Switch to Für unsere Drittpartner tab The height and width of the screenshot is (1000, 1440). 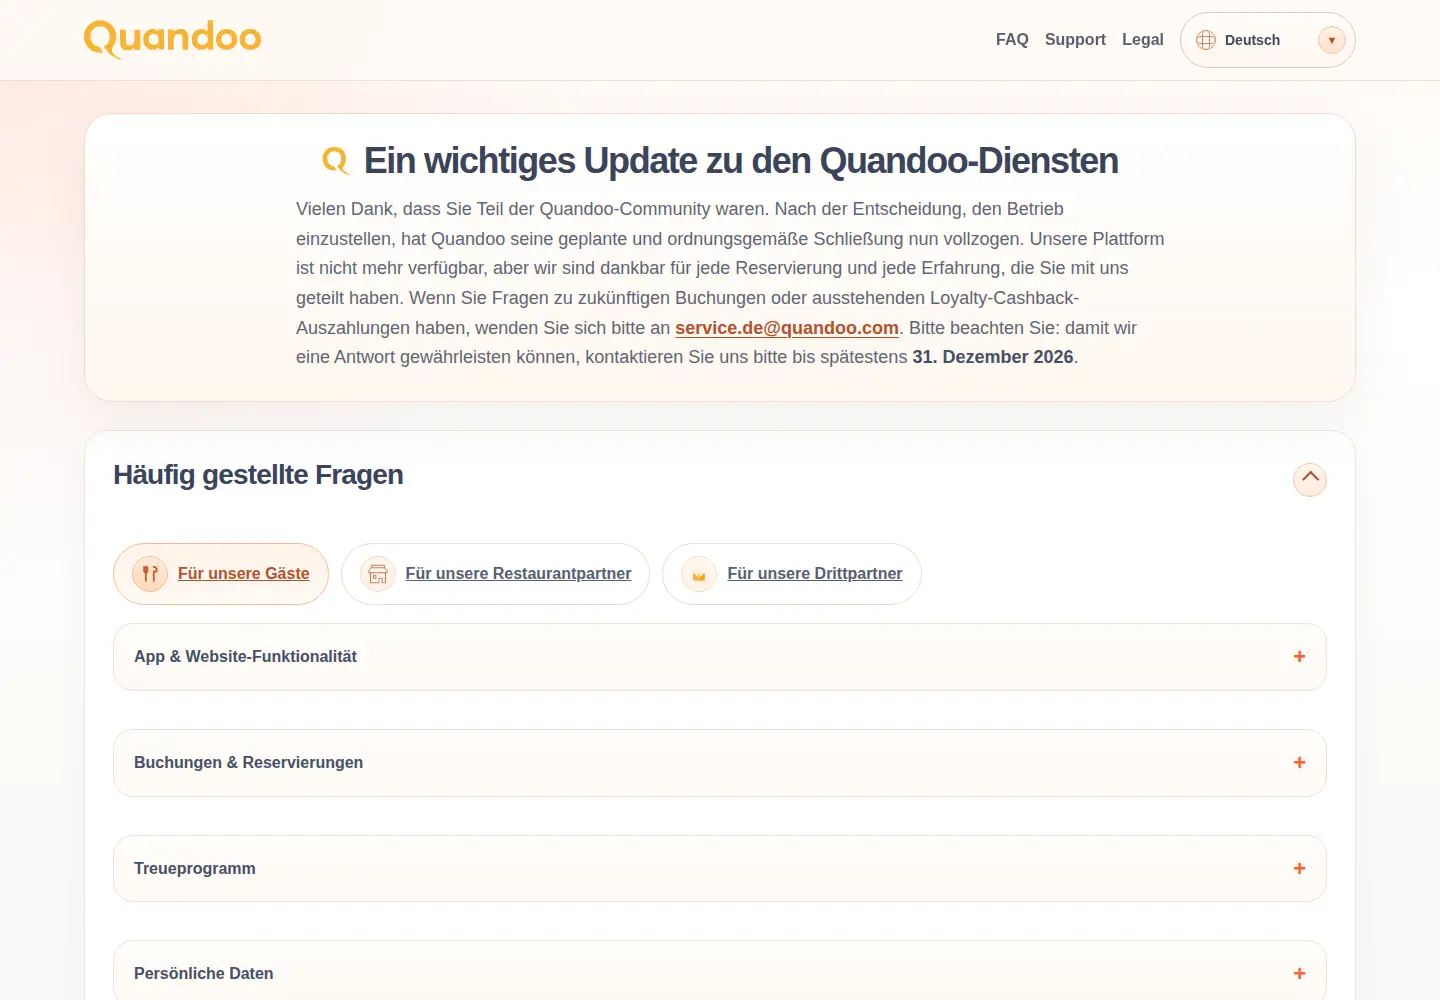(792, 574)
